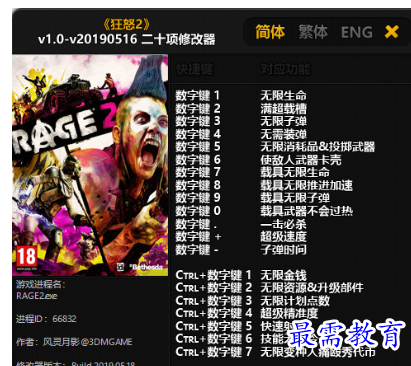Select the 超级速度 option
Viewport: 411px width, 366px height.
283,237
